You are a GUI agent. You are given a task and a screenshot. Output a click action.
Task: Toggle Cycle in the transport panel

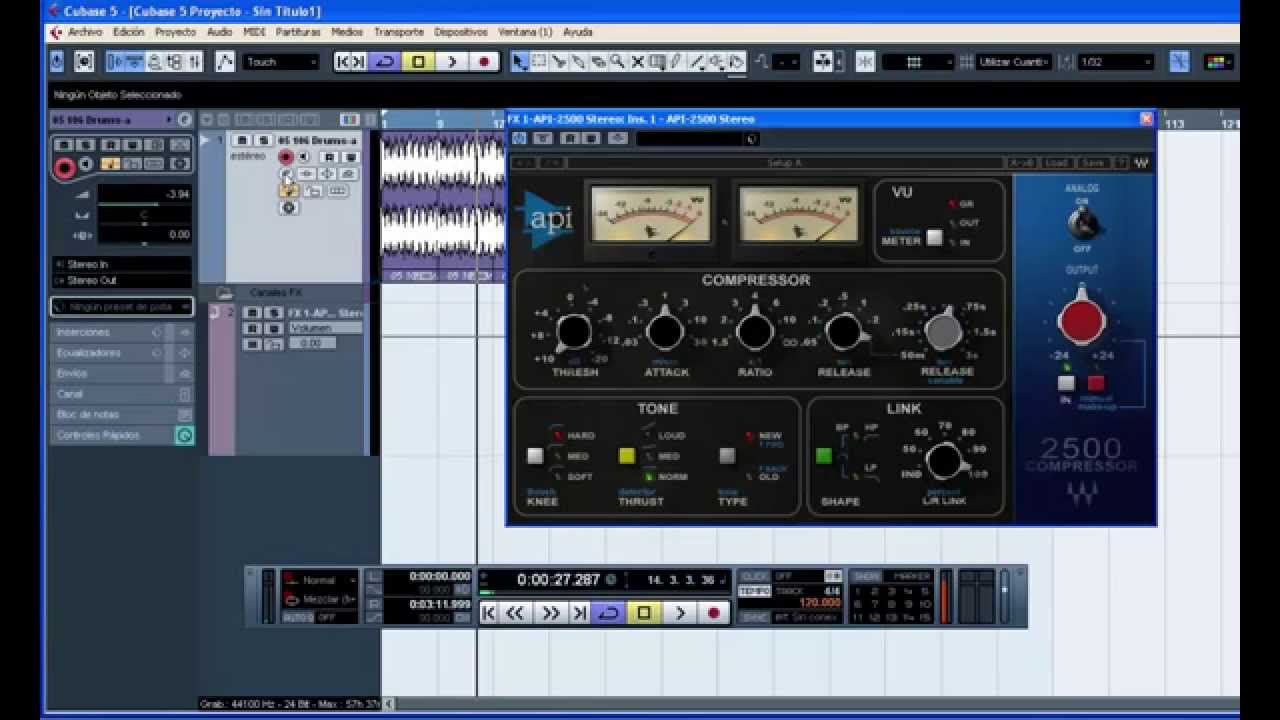tap(609, 613)
